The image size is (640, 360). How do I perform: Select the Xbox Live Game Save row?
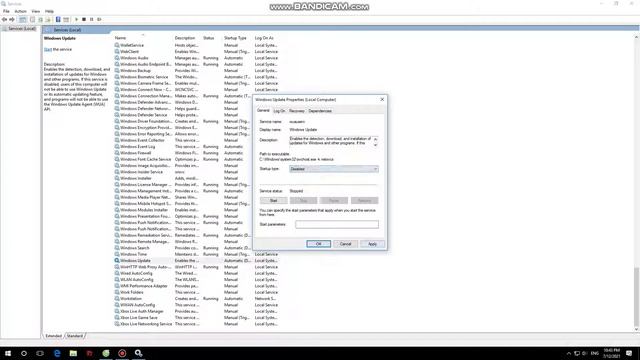196,318
